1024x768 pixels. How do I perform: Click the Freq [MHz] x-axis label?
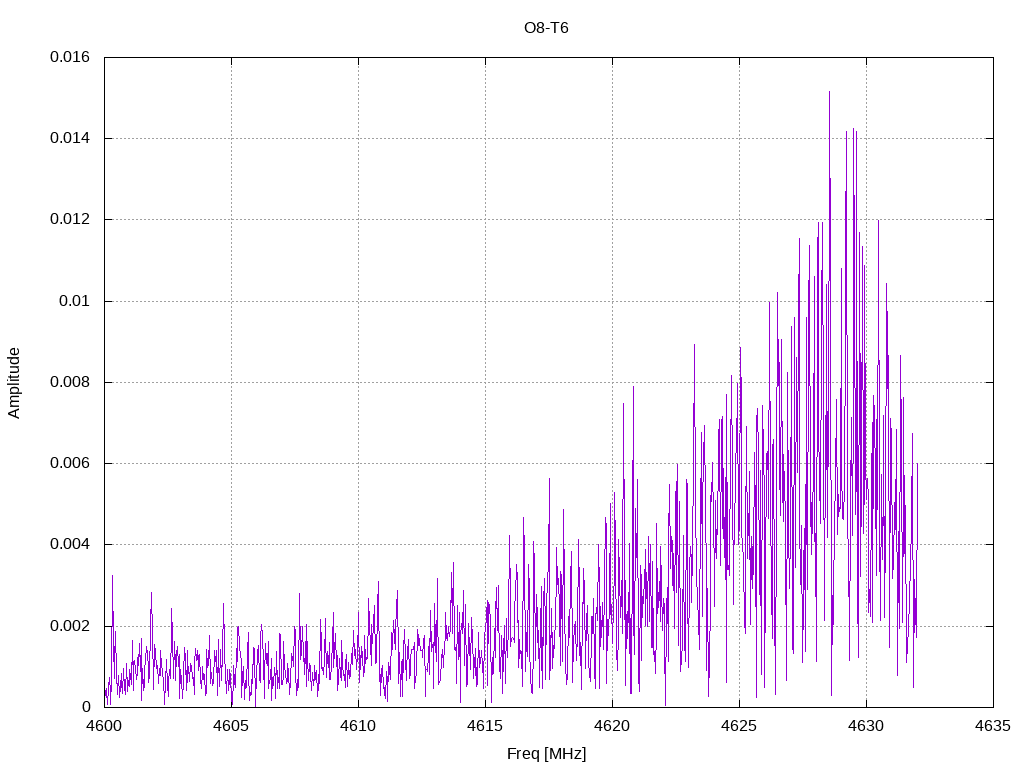coord(546,754)
